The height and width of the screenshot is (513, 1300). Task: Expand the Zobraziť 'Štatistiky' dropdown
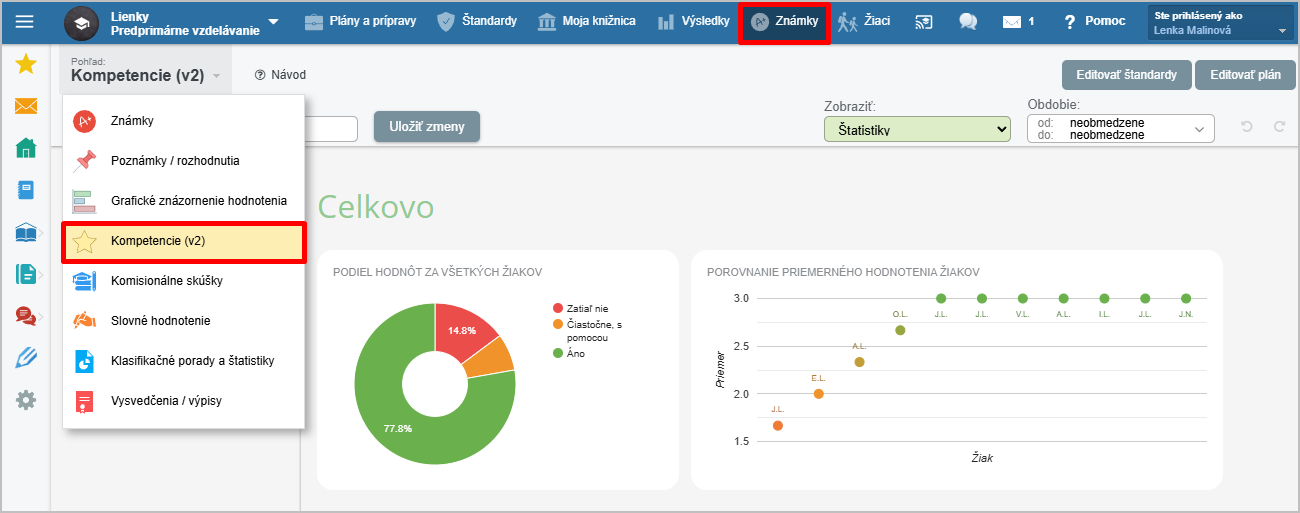(x=917, y=129)
